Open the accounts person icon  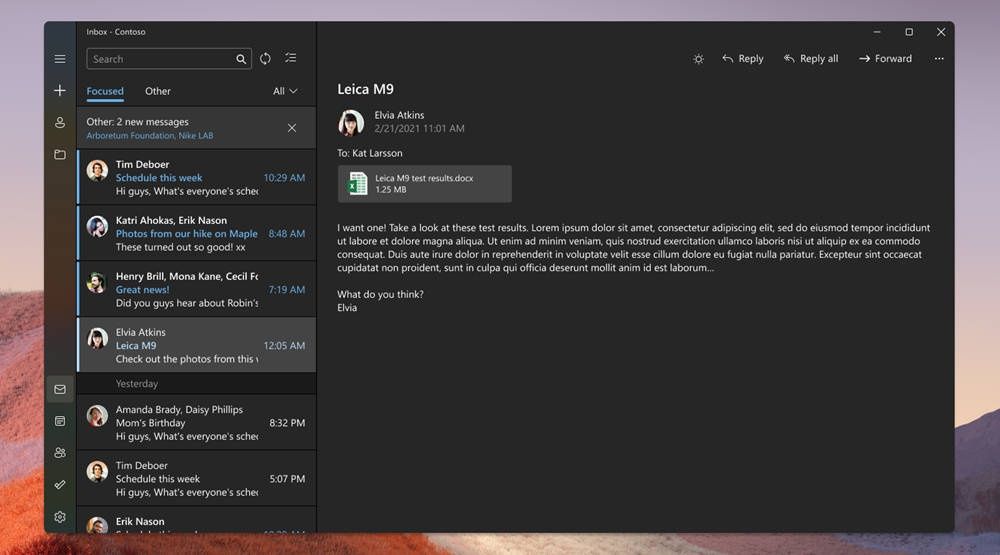(x=60, y=122)
